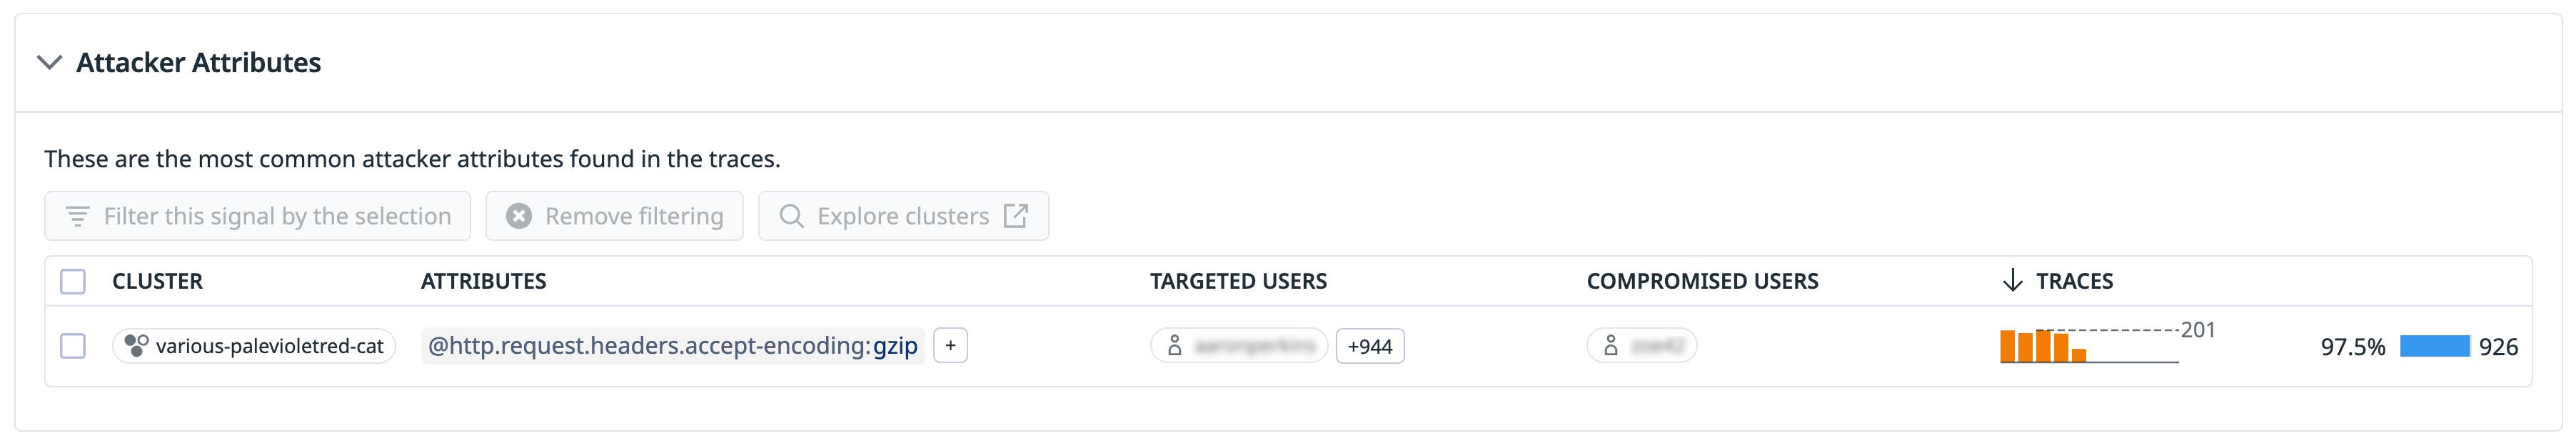Click the user icon in the Compromised Users chip
Screen dimensions: 2576x446
click(x=1612, y=347)
